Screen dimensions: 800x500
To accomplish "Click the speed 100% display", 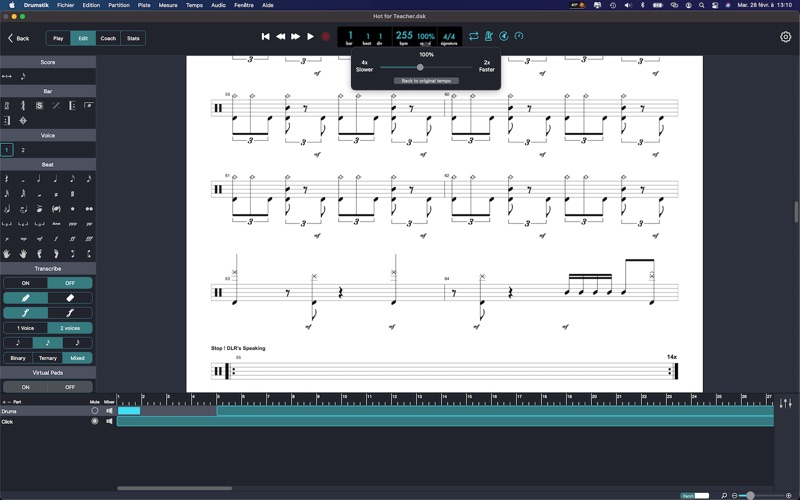I will (x=426, y=37).
